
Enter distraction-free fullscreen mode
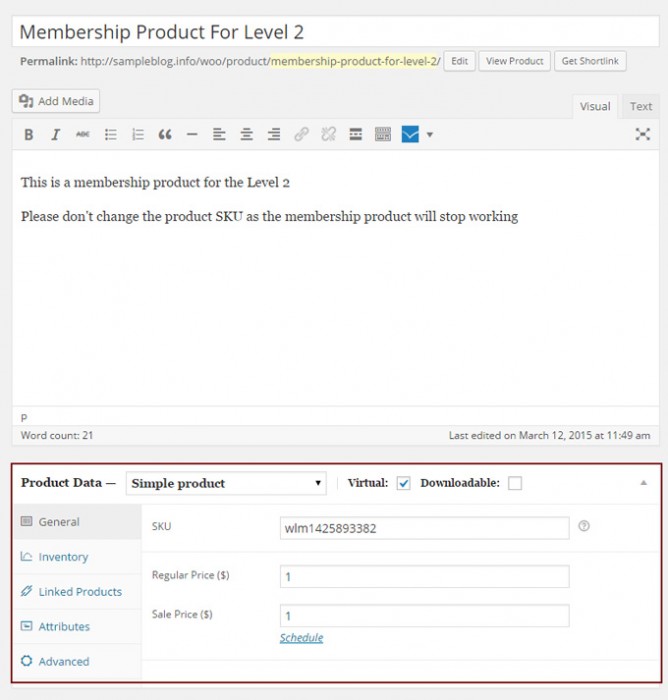[643, 134]
